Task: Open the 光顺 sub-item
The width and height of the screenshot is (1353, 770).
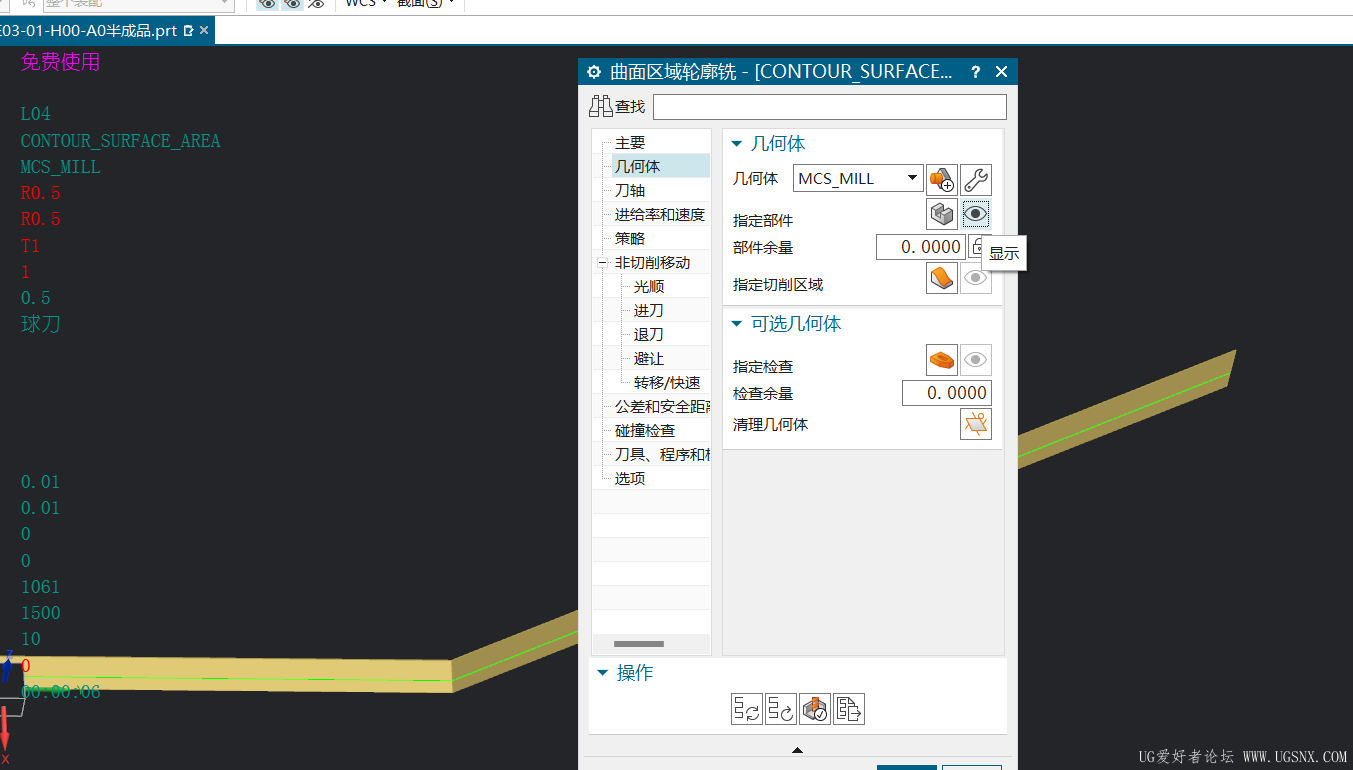Action: [649, 286]
